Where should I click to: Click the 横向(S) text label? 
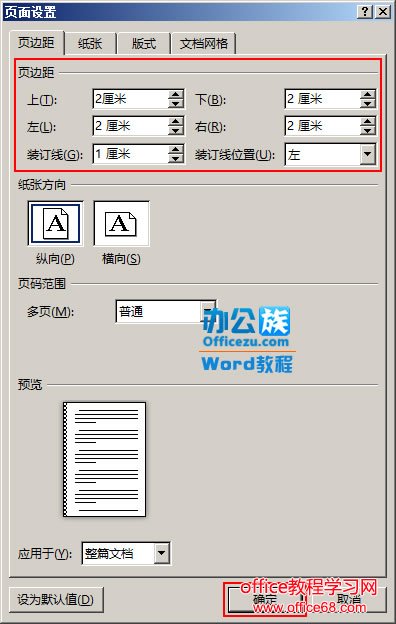(121, 259)
